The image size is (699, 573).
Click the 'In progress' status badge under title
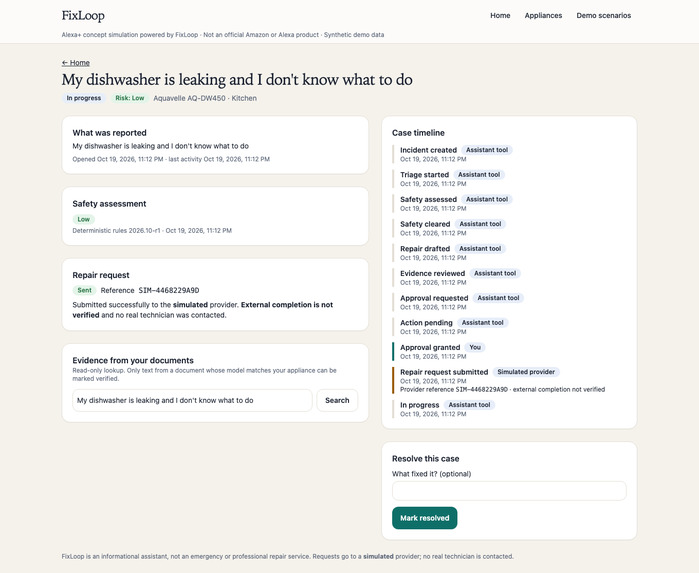tap(84, 98)
